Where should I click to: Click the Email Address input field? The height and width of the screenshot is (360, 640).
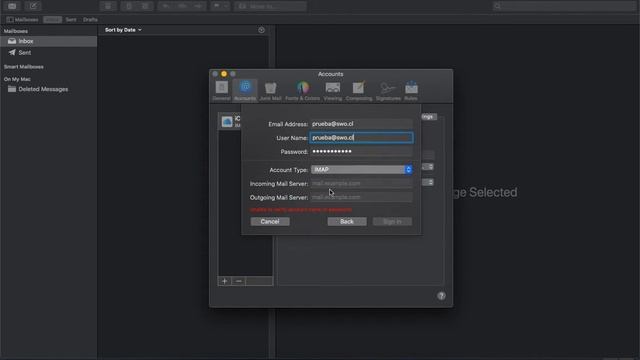pyautogui.click(x=361, y=124)
